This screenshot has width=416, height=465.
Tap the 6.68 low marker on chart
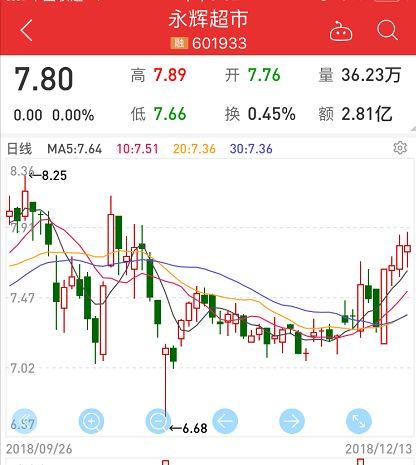[x=189, y=428]
